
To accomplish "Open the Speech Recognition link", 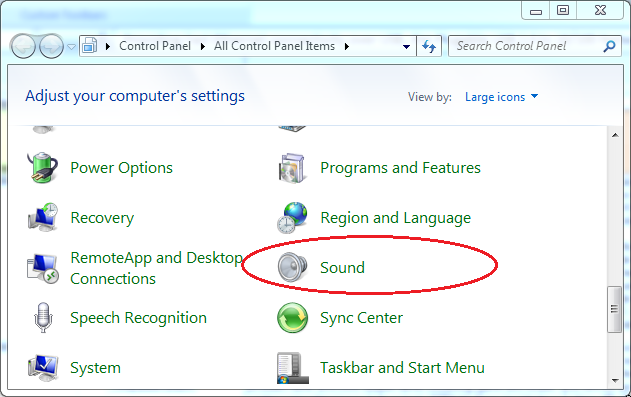I will (138, 318).
